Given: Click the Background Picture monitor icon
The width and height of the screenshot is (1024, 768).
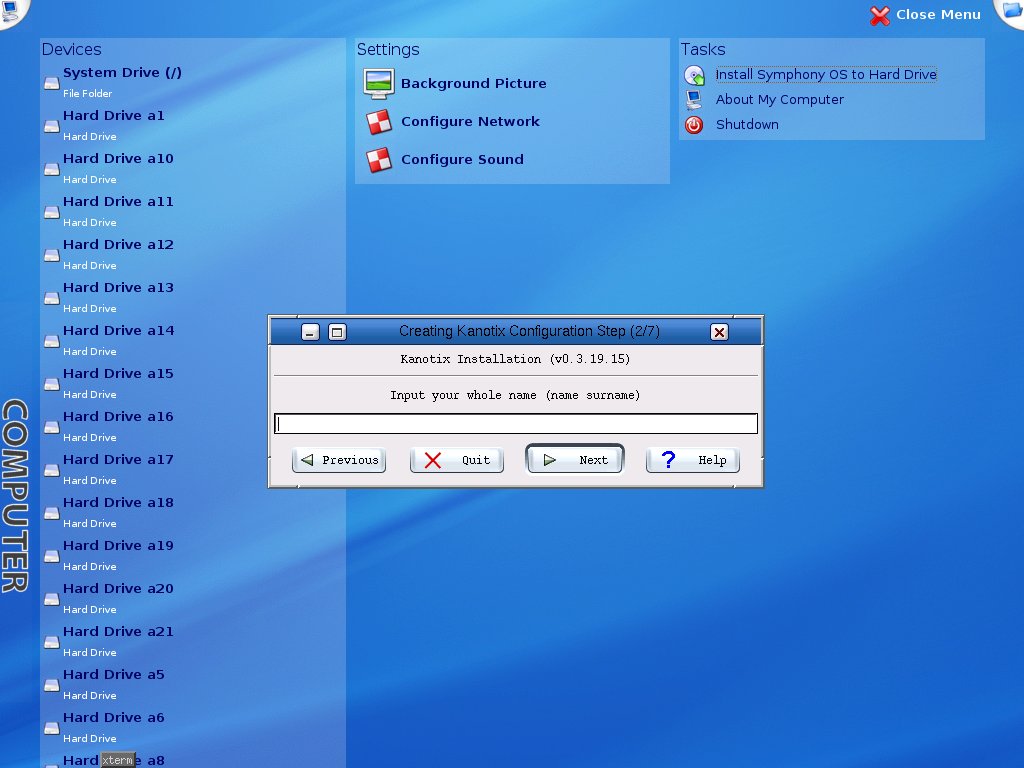Looking at the screenshot, I should tap(379, 84).
